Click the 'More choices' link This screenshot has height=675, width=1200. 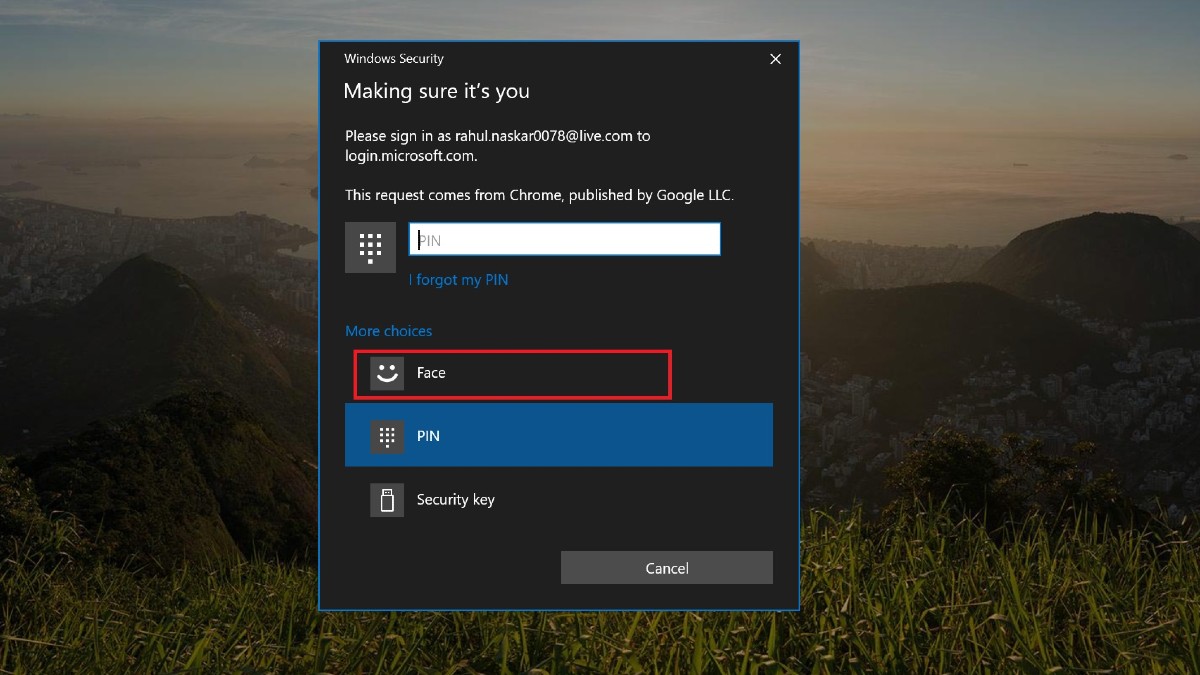point(388,331)
